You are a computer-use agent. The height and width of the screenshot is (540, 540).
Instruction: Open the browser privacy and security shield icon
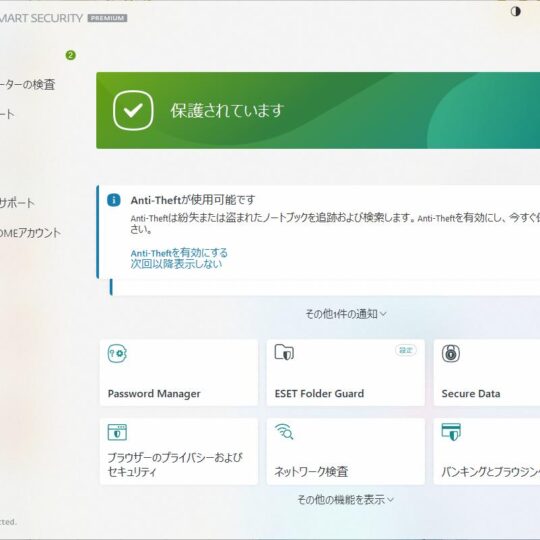117,432
